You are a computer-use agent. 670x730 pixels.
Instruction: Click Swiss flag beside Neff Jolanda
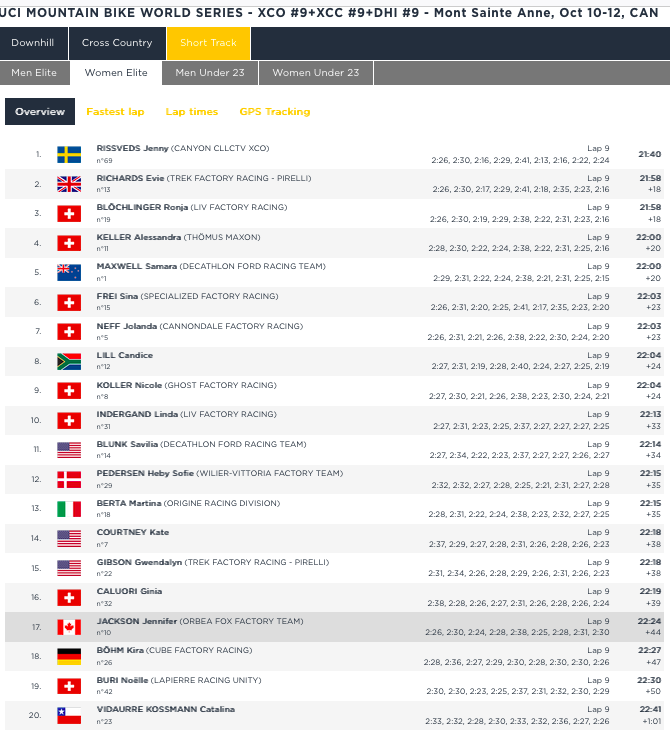tap(69, 332)
